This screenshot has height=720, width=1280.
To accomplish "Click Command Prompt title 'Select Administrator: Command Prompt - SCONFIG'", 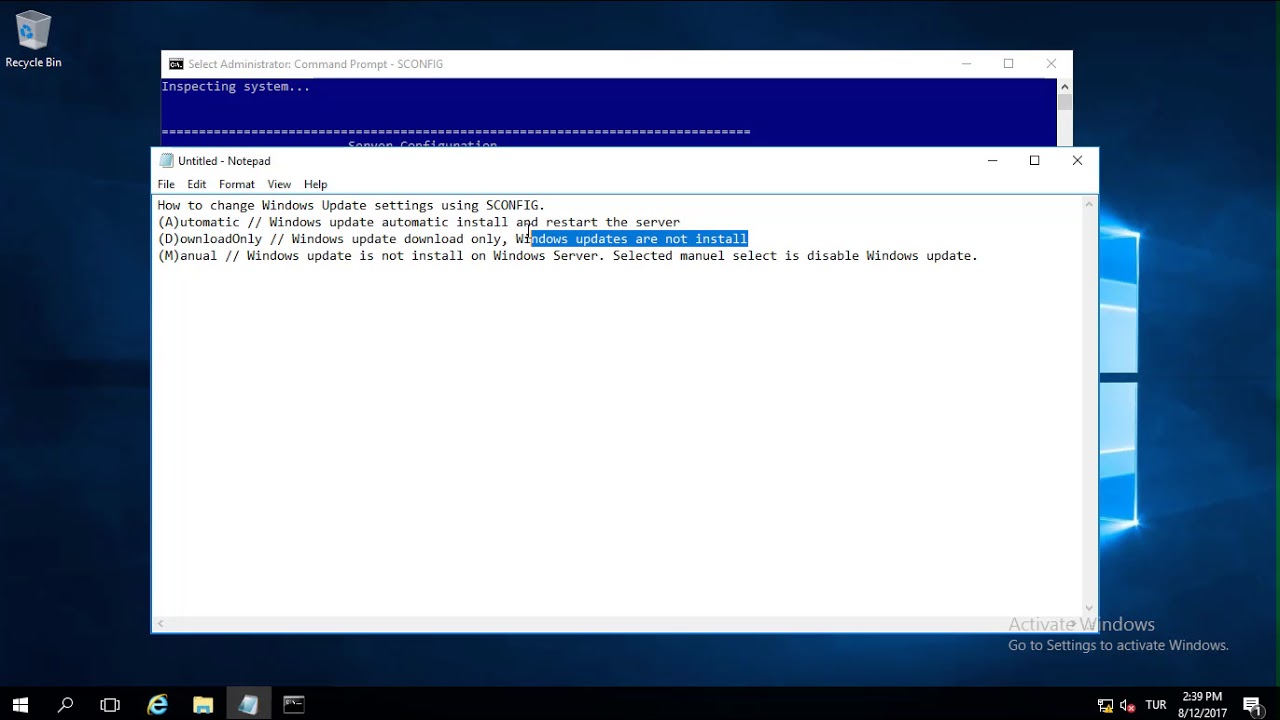I will [x=315, y=64].
